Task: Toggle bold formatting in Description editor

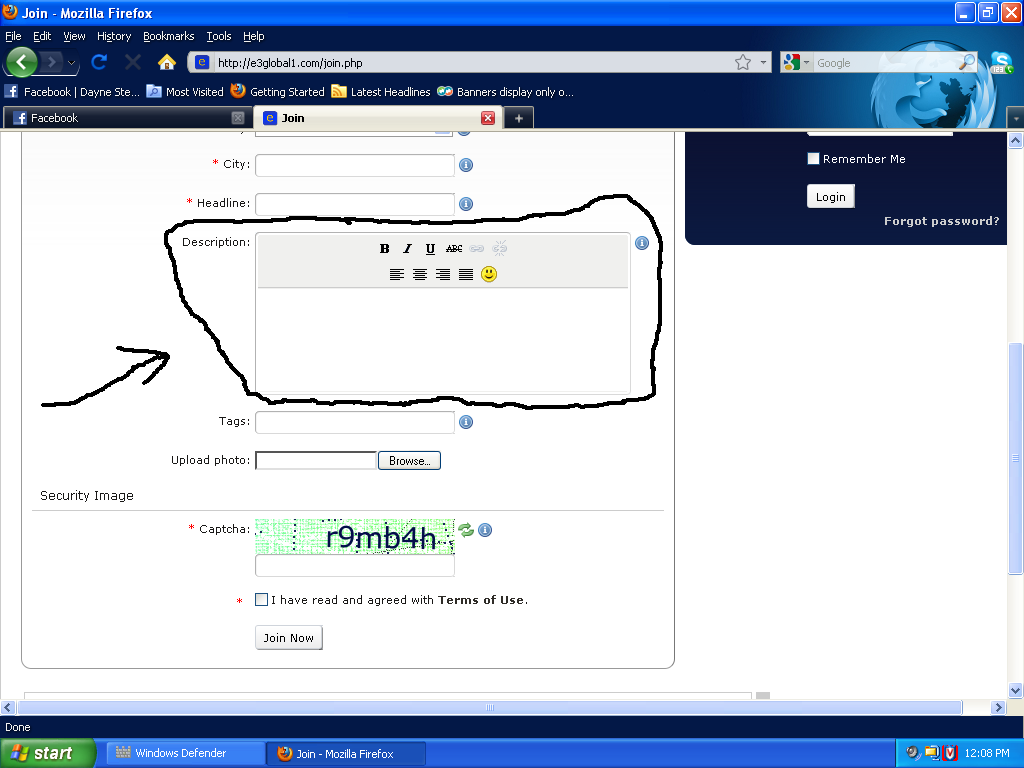Action: (x=385, y=249)
